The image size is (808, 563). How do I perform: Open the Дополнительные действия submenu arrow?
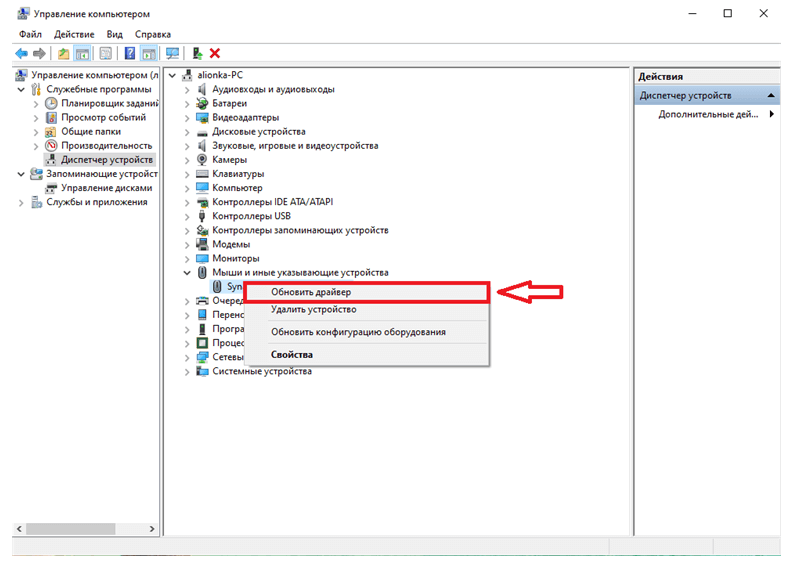(771, 114)
